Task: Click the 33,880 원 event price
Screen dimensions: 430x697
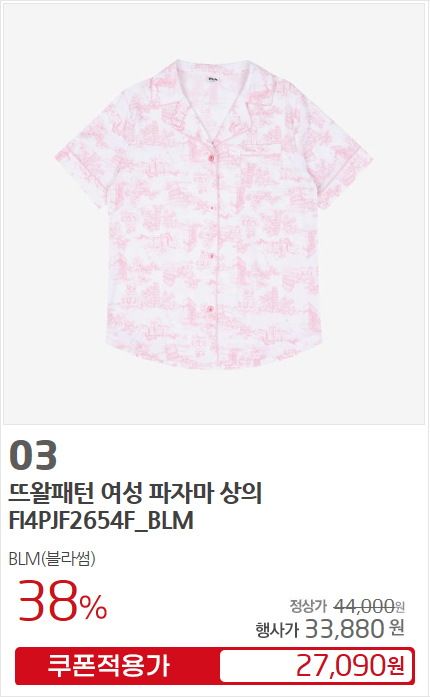Action: [x=355, y=629]
